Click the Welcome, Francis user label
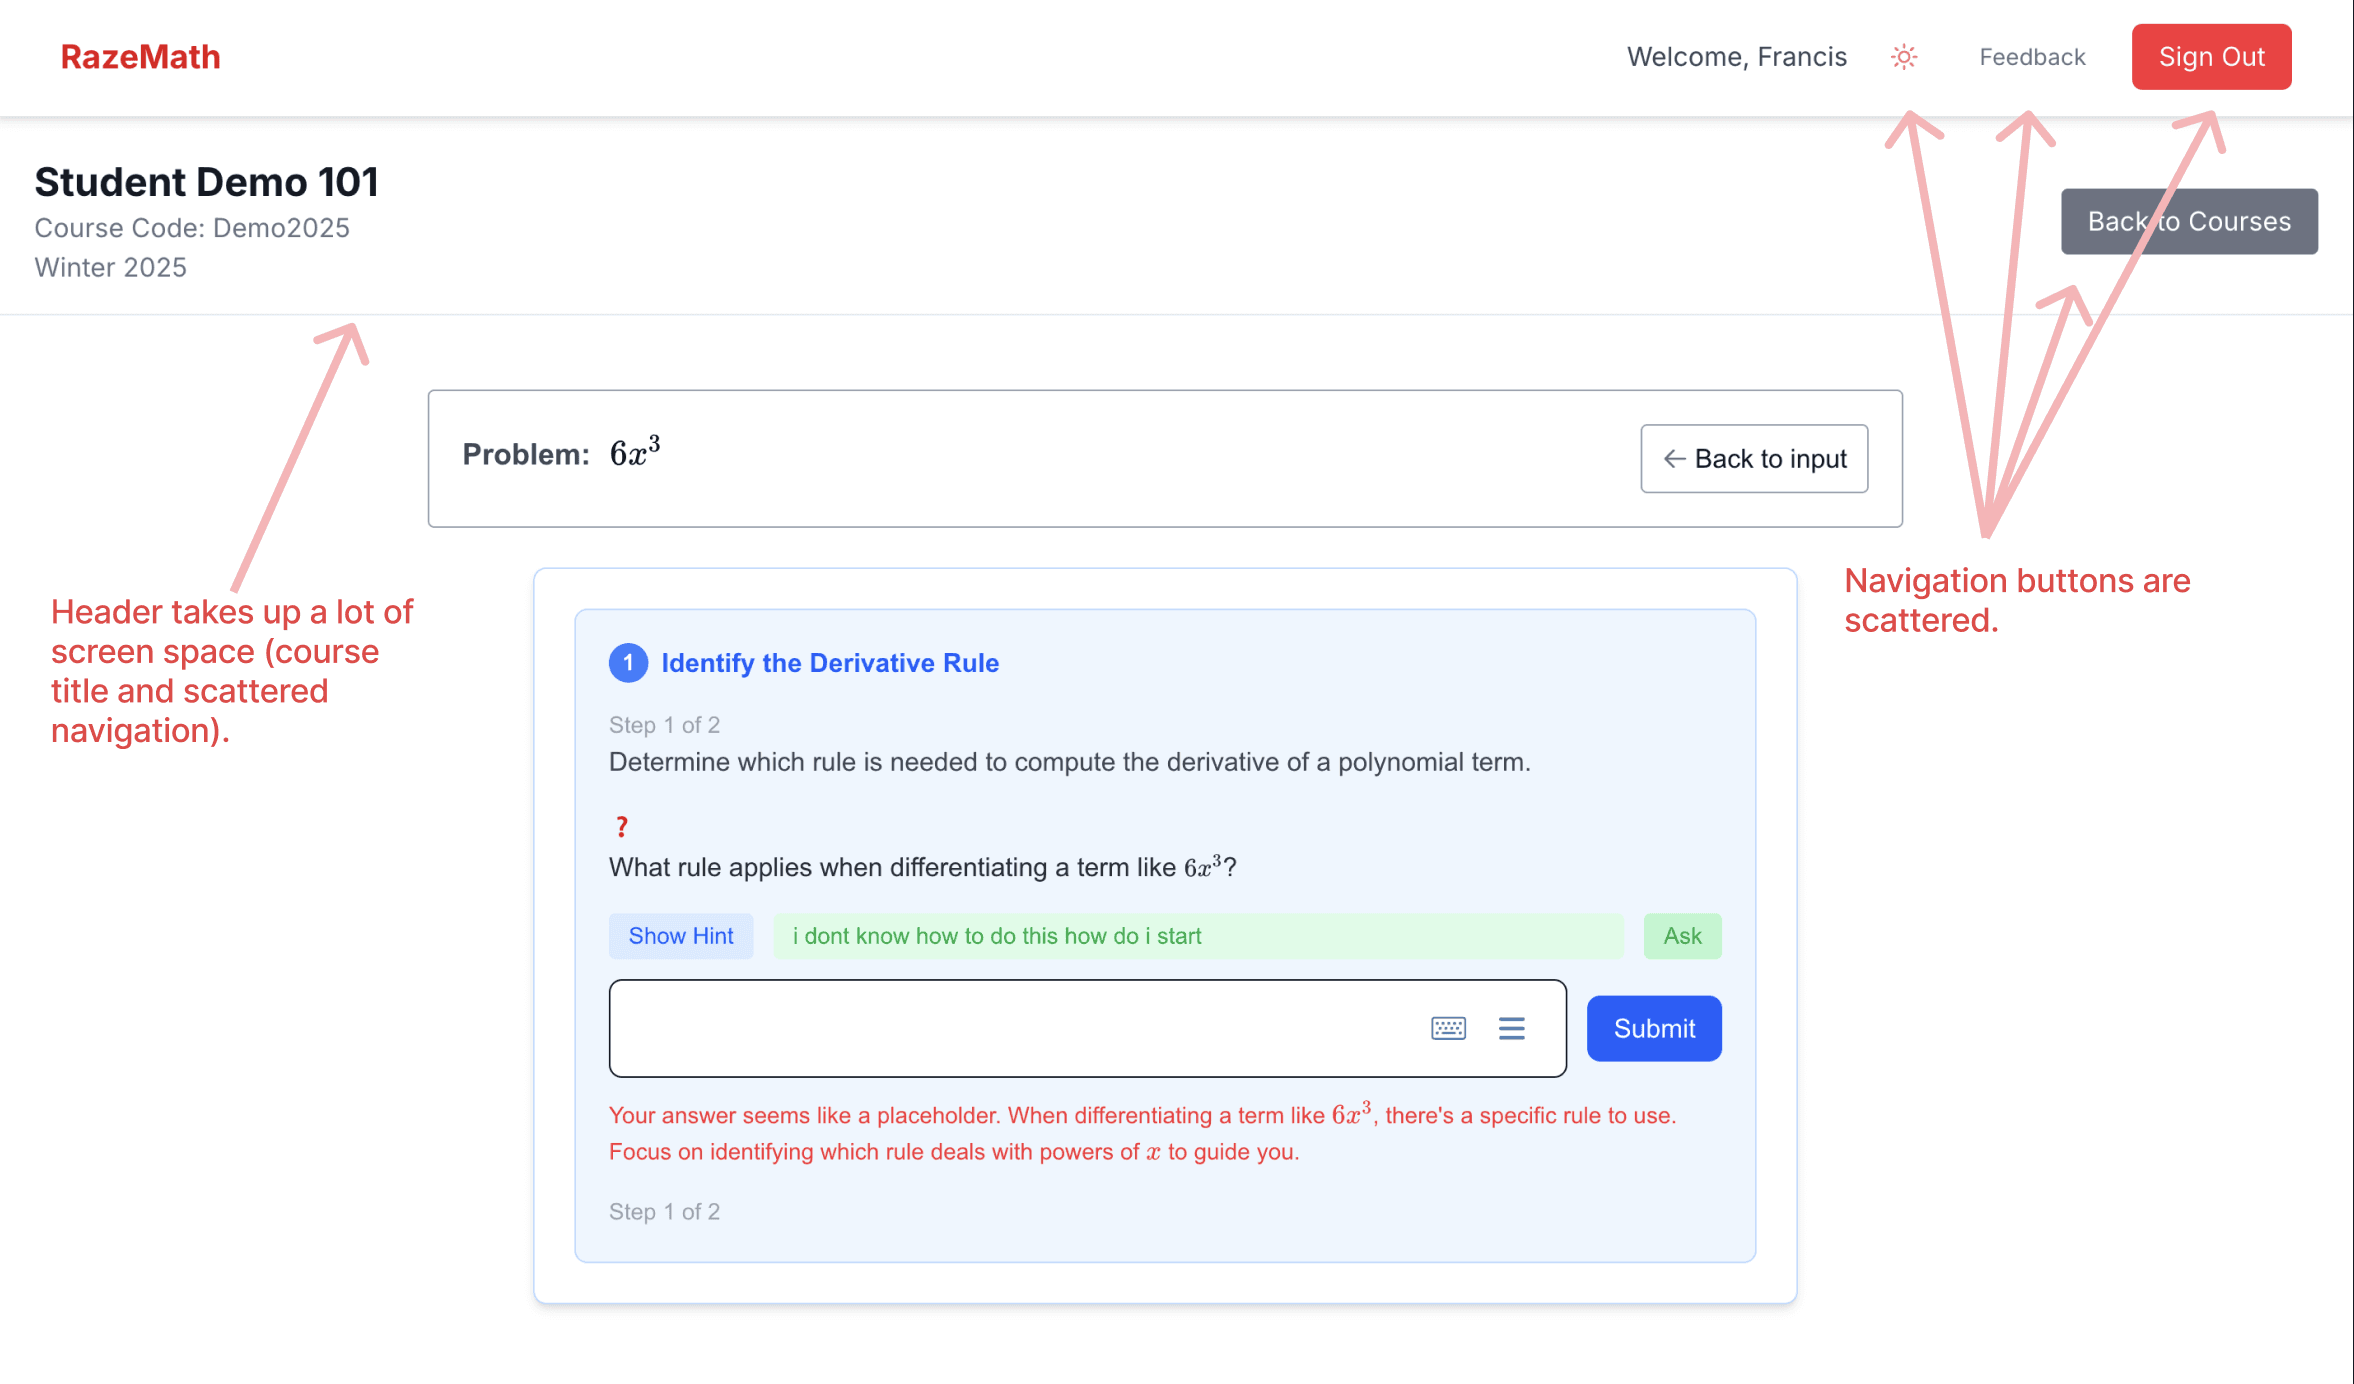Image resolution: width=2354 pixels, height=1384 pixels. pos(1737,57)
